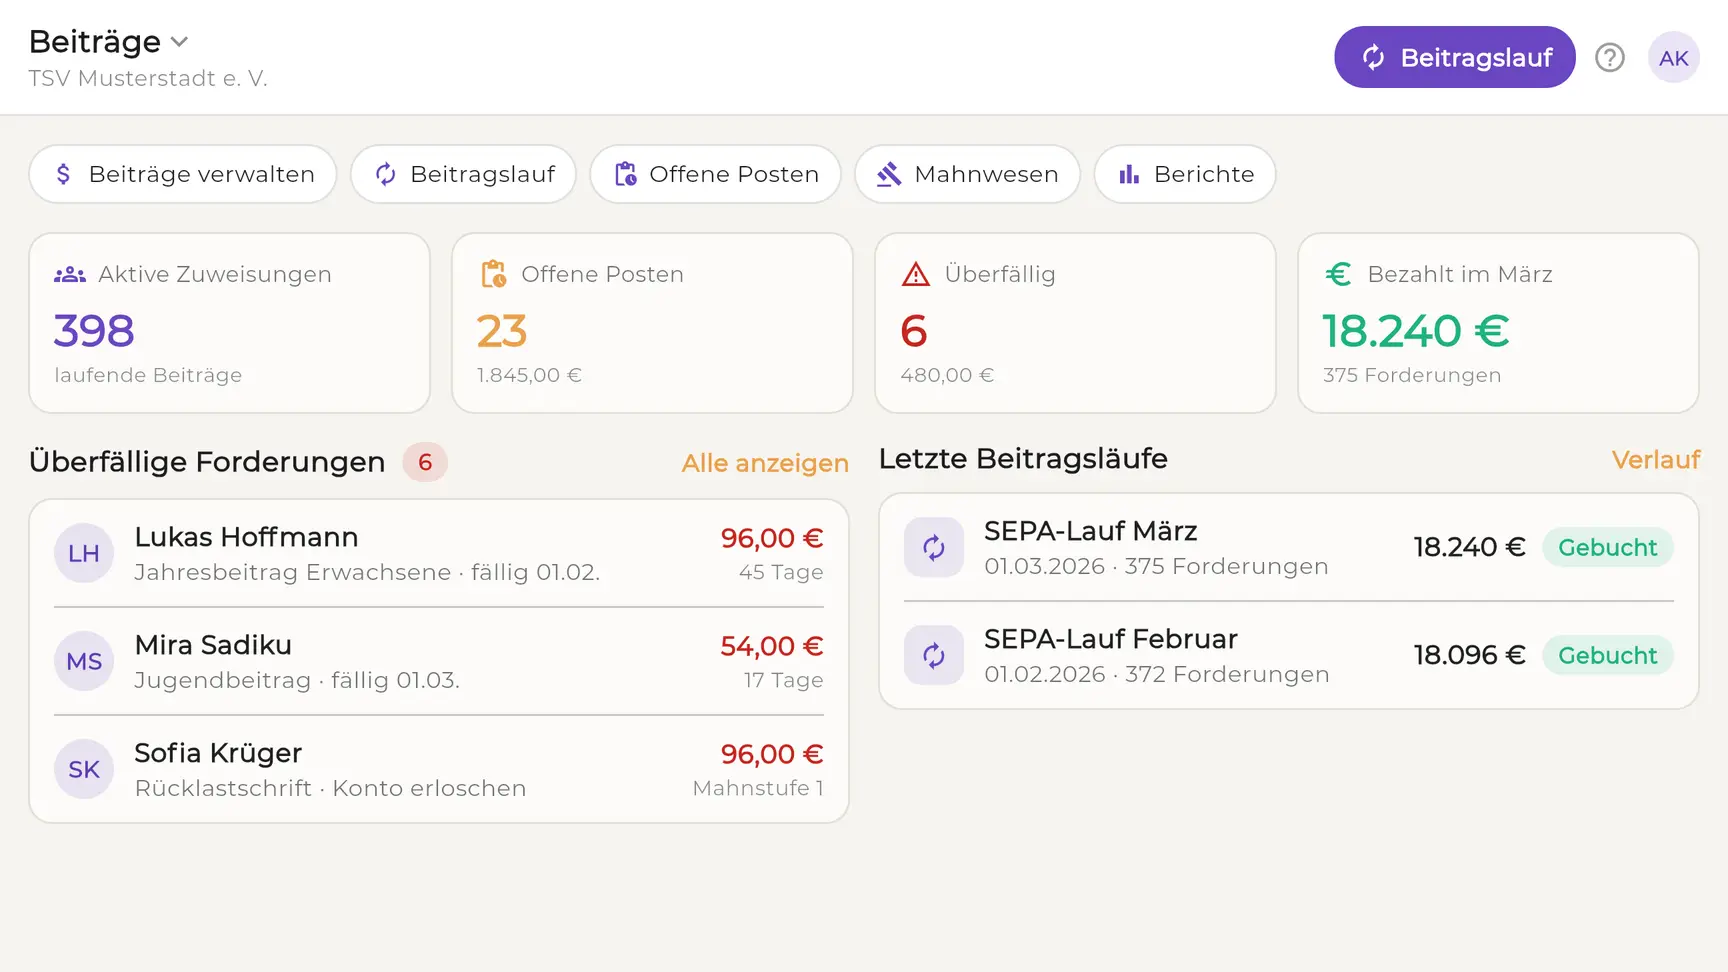Click the Alle anzeigen link
This screenshot has width=1728, height=972.
765,463
